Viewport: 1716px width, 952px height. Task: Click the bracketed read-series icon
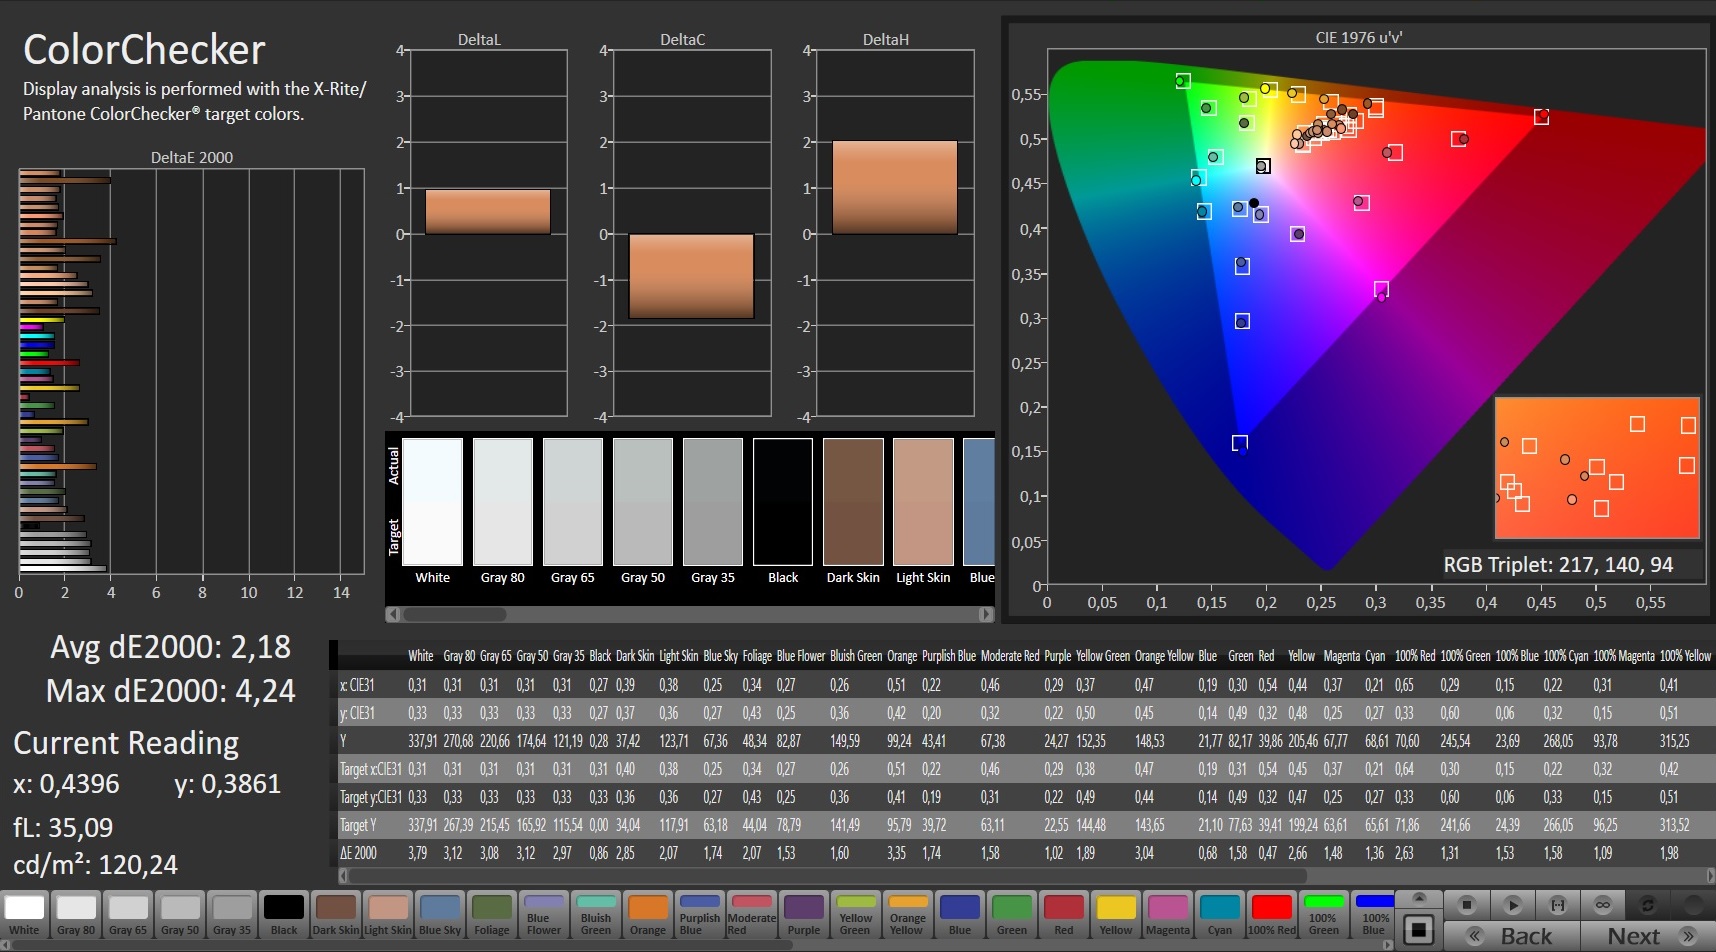click(x=1557, y=905)
